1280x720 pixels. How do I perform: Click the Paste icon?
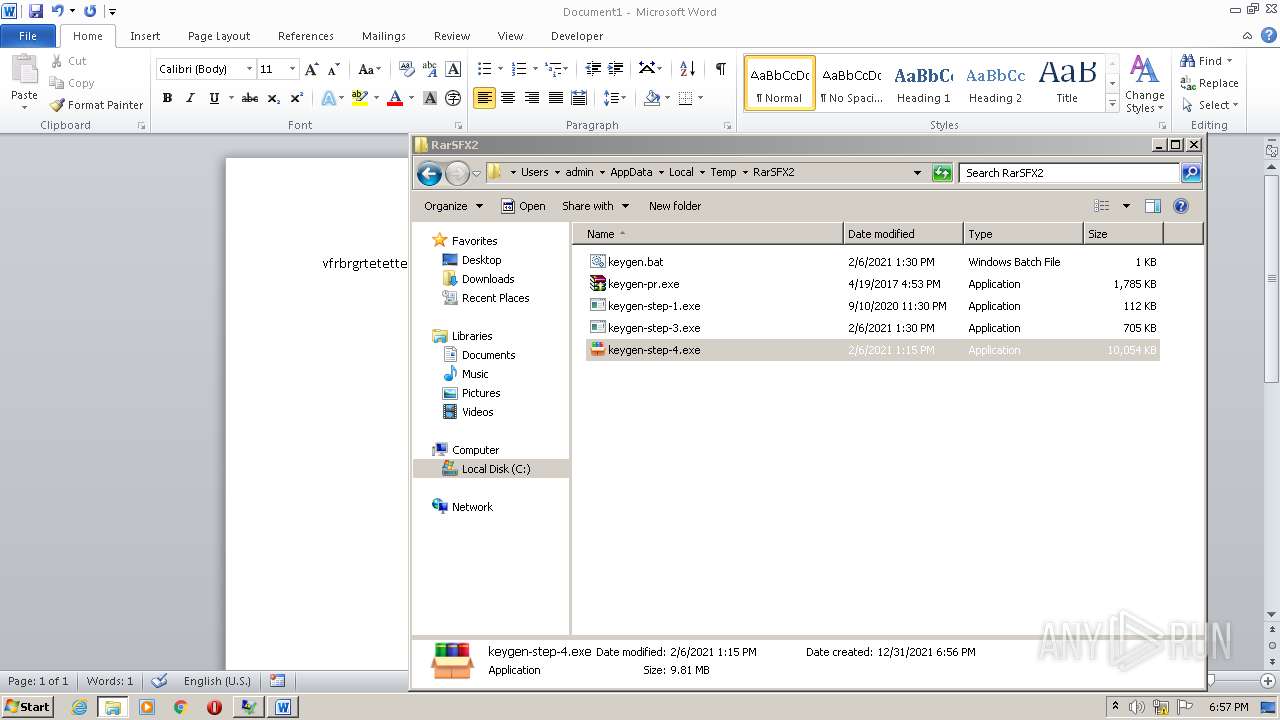pyautogui.click(x=24, y=70)
